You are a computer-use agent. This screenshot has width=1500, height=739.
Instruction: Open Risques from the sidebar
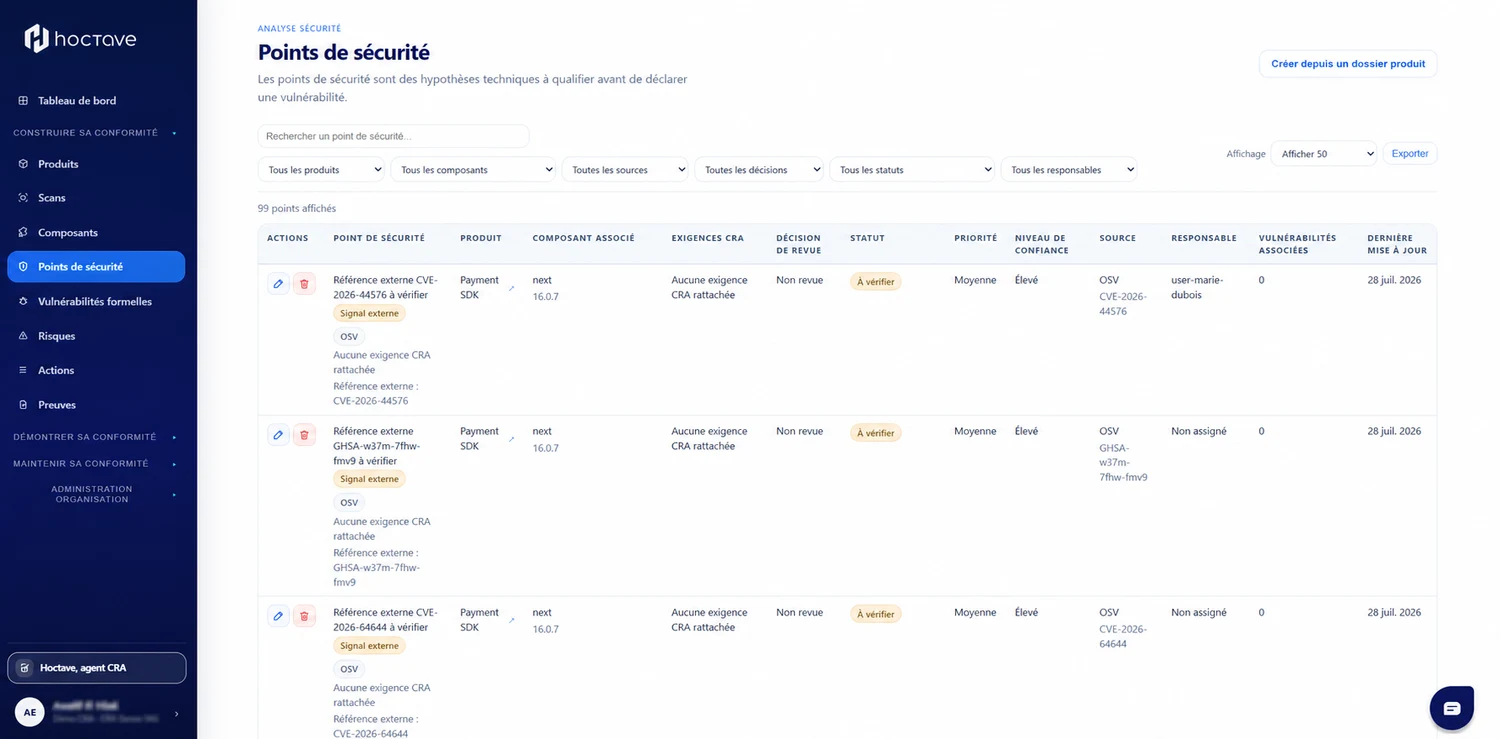tap(96, 336)
